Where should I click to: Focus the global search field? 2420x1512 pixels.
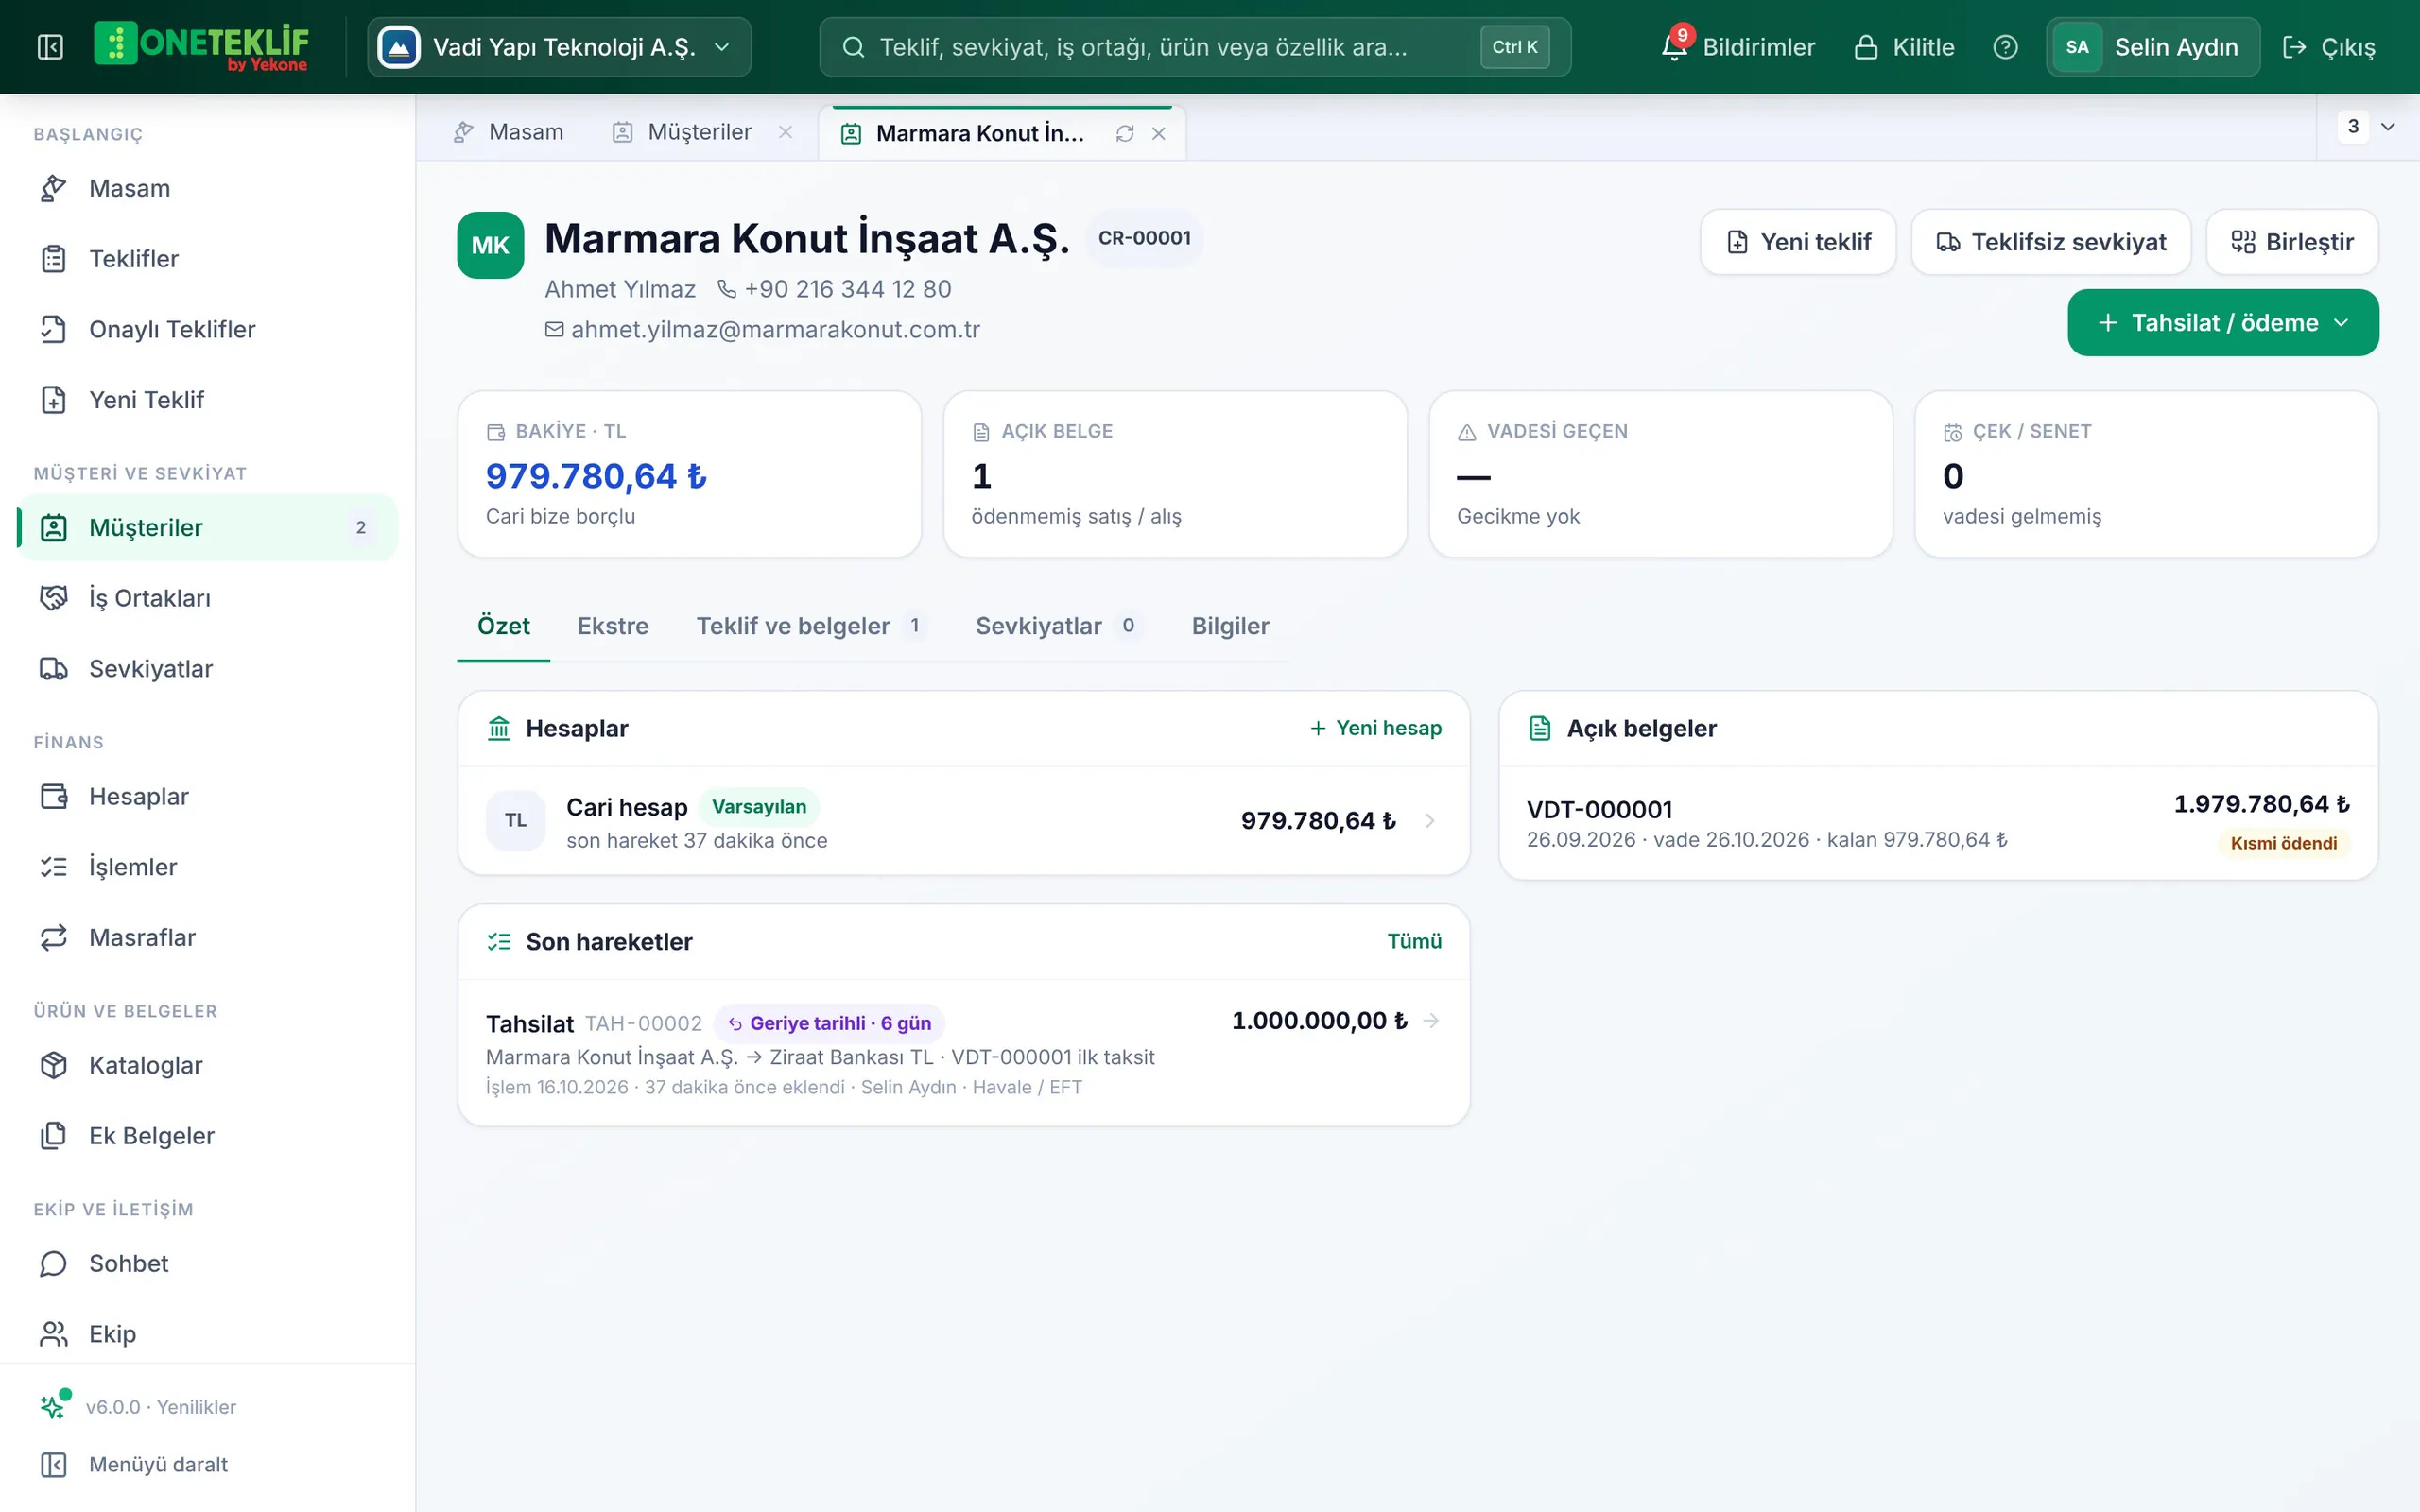pos(1195,47)
